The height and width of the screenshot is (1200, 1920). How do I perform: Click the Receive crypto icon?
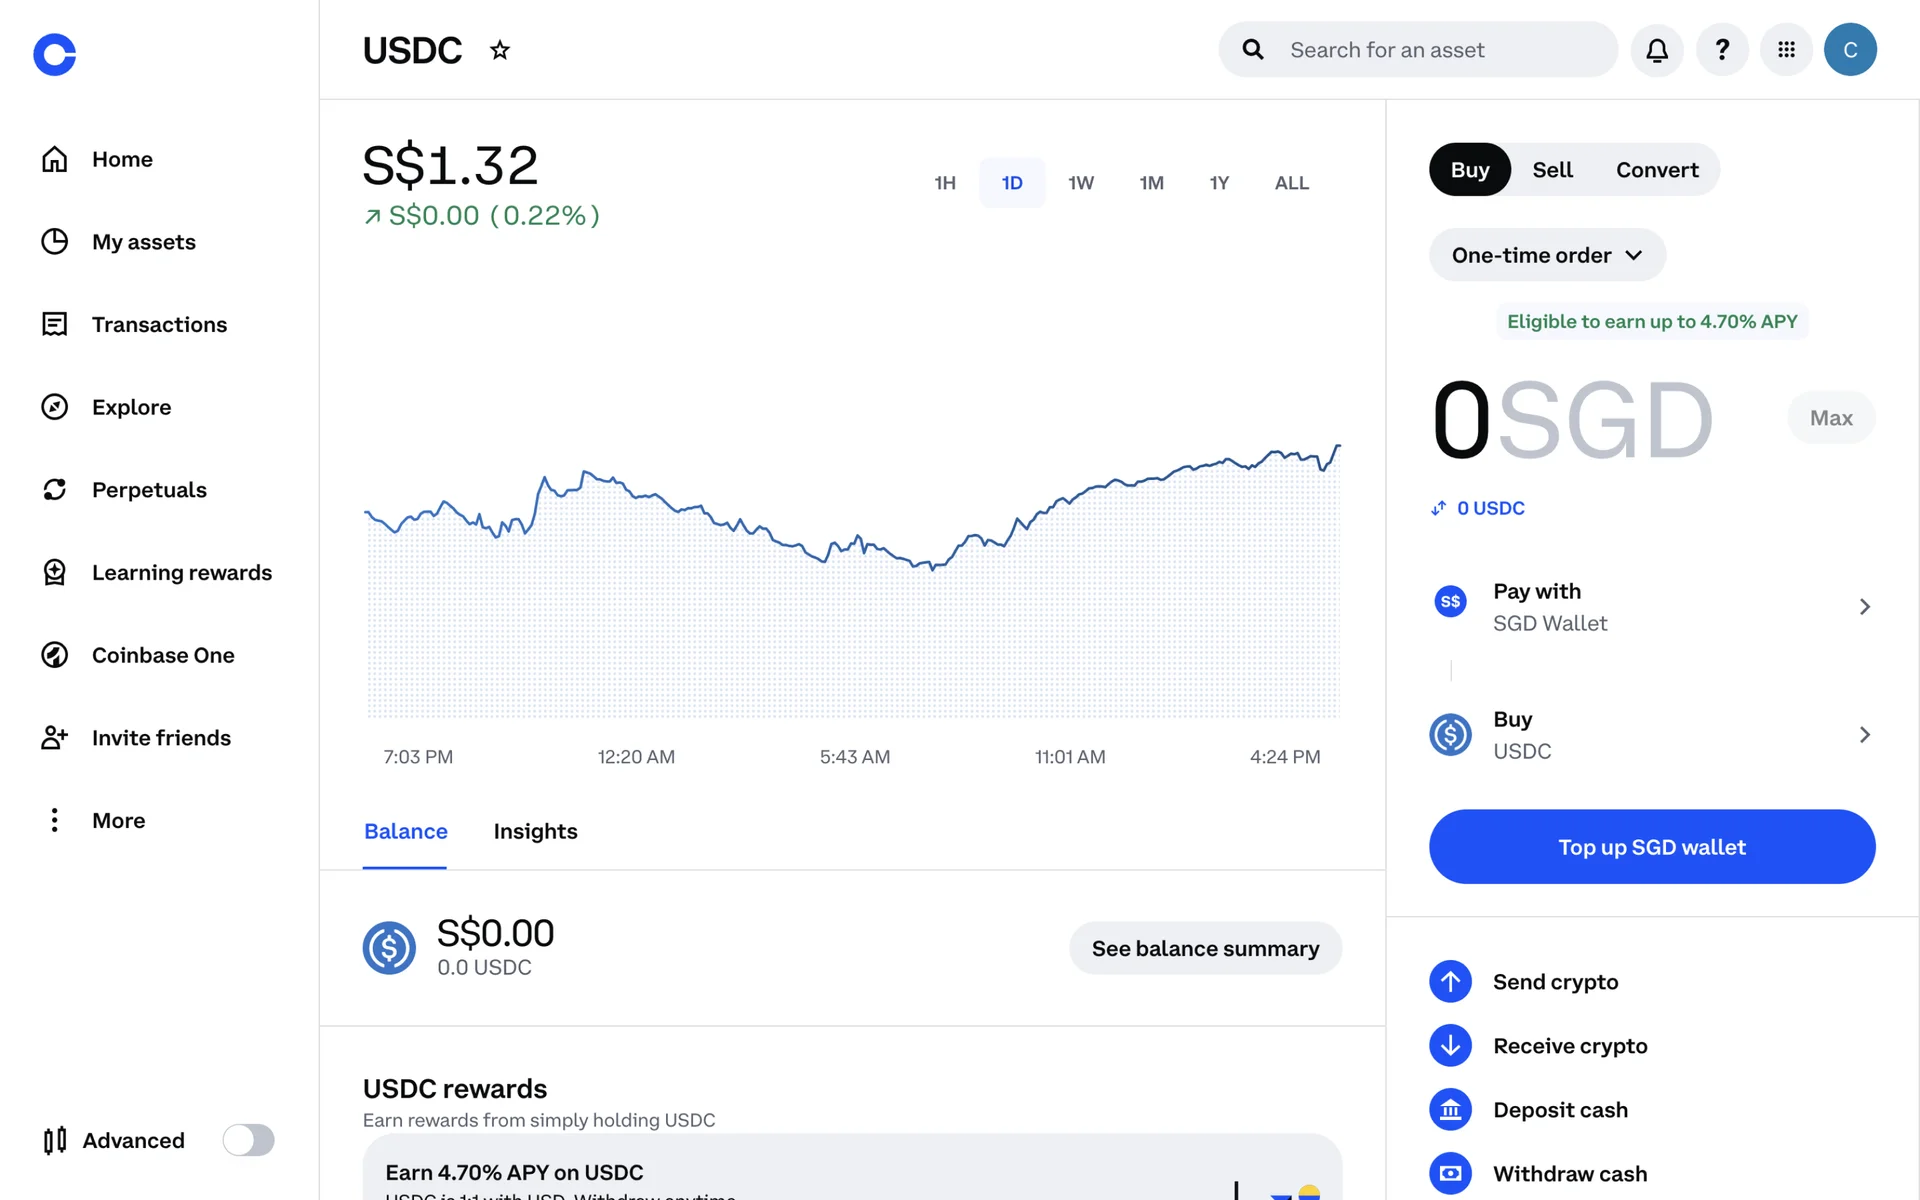click(x=1450, y=1046)
